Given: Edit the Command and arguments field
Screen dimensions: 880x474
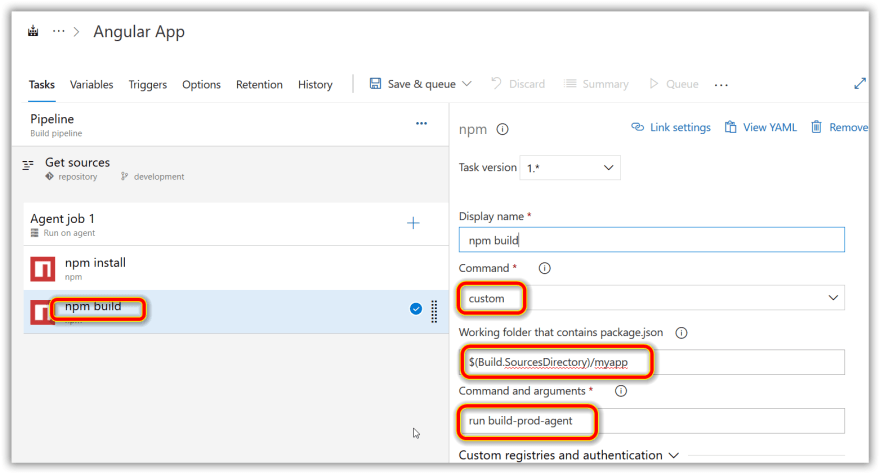Looking at the screenshot, I should click(x=652, y=421).
